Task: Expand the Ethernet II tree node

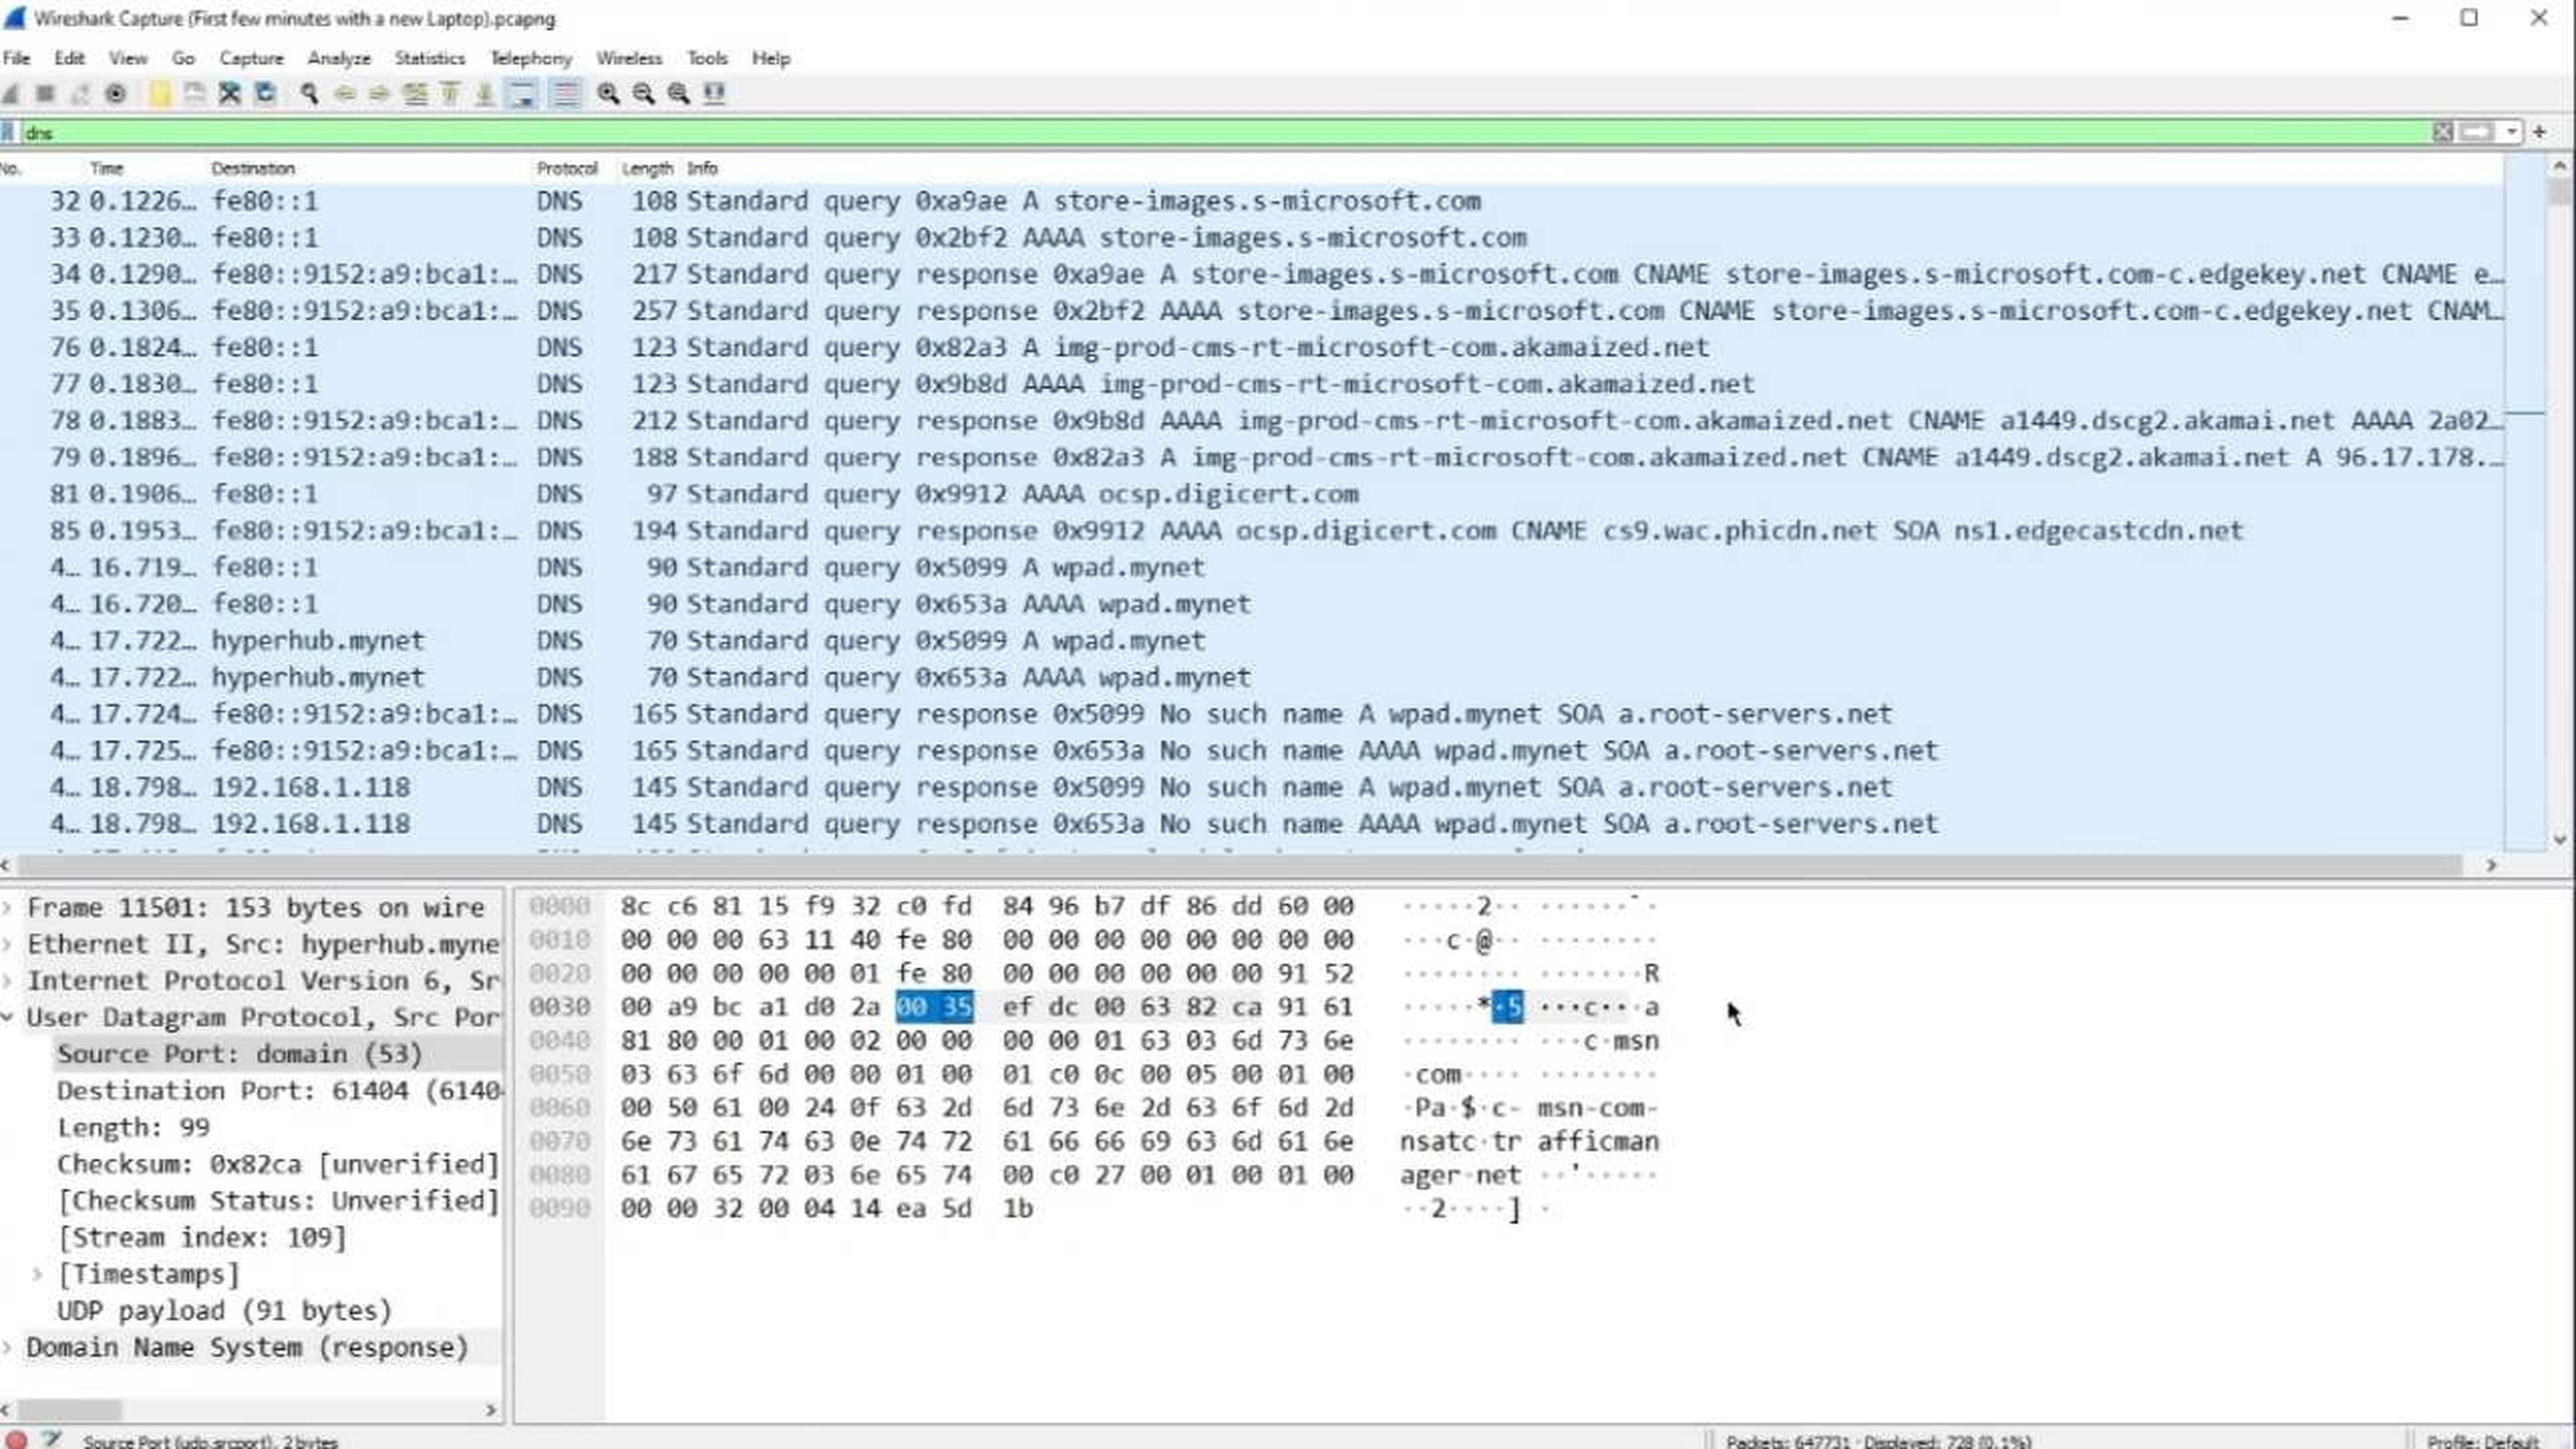Action: (x=8, y=944)
